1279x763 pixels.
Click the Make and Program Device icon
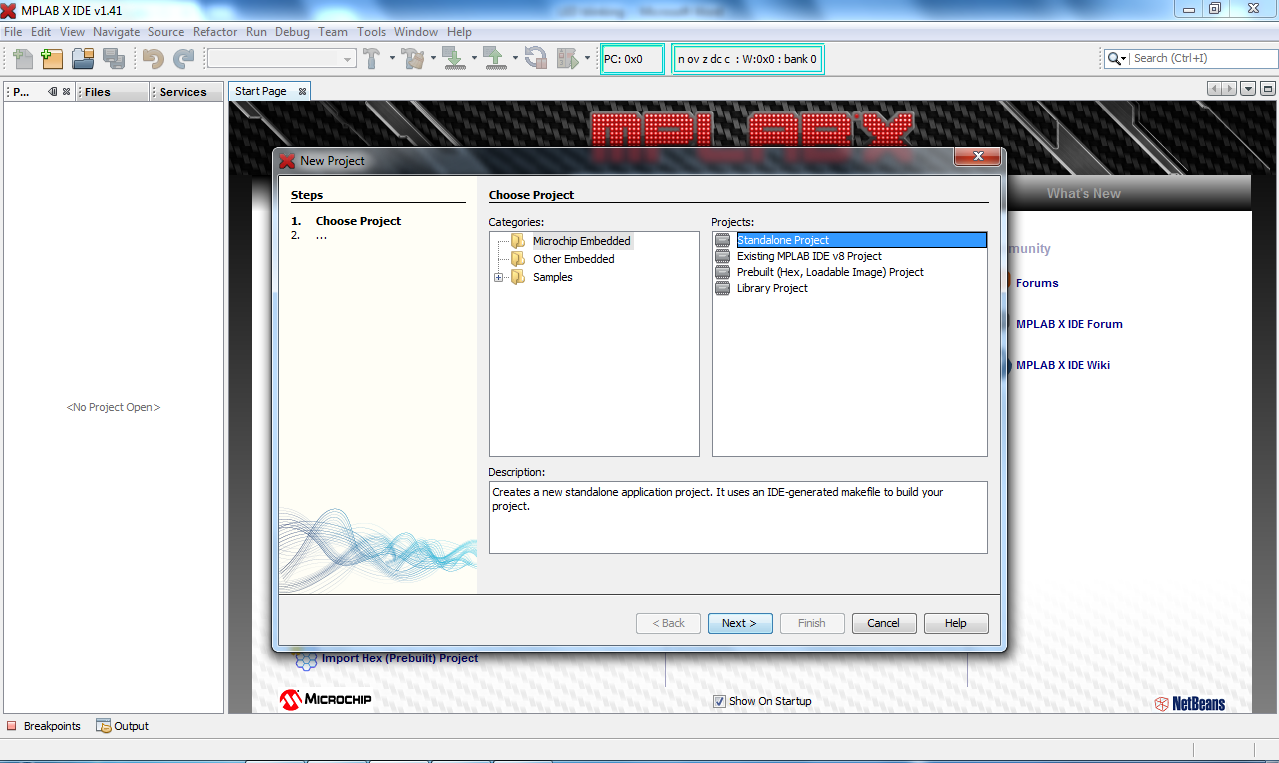coord(452,57)
